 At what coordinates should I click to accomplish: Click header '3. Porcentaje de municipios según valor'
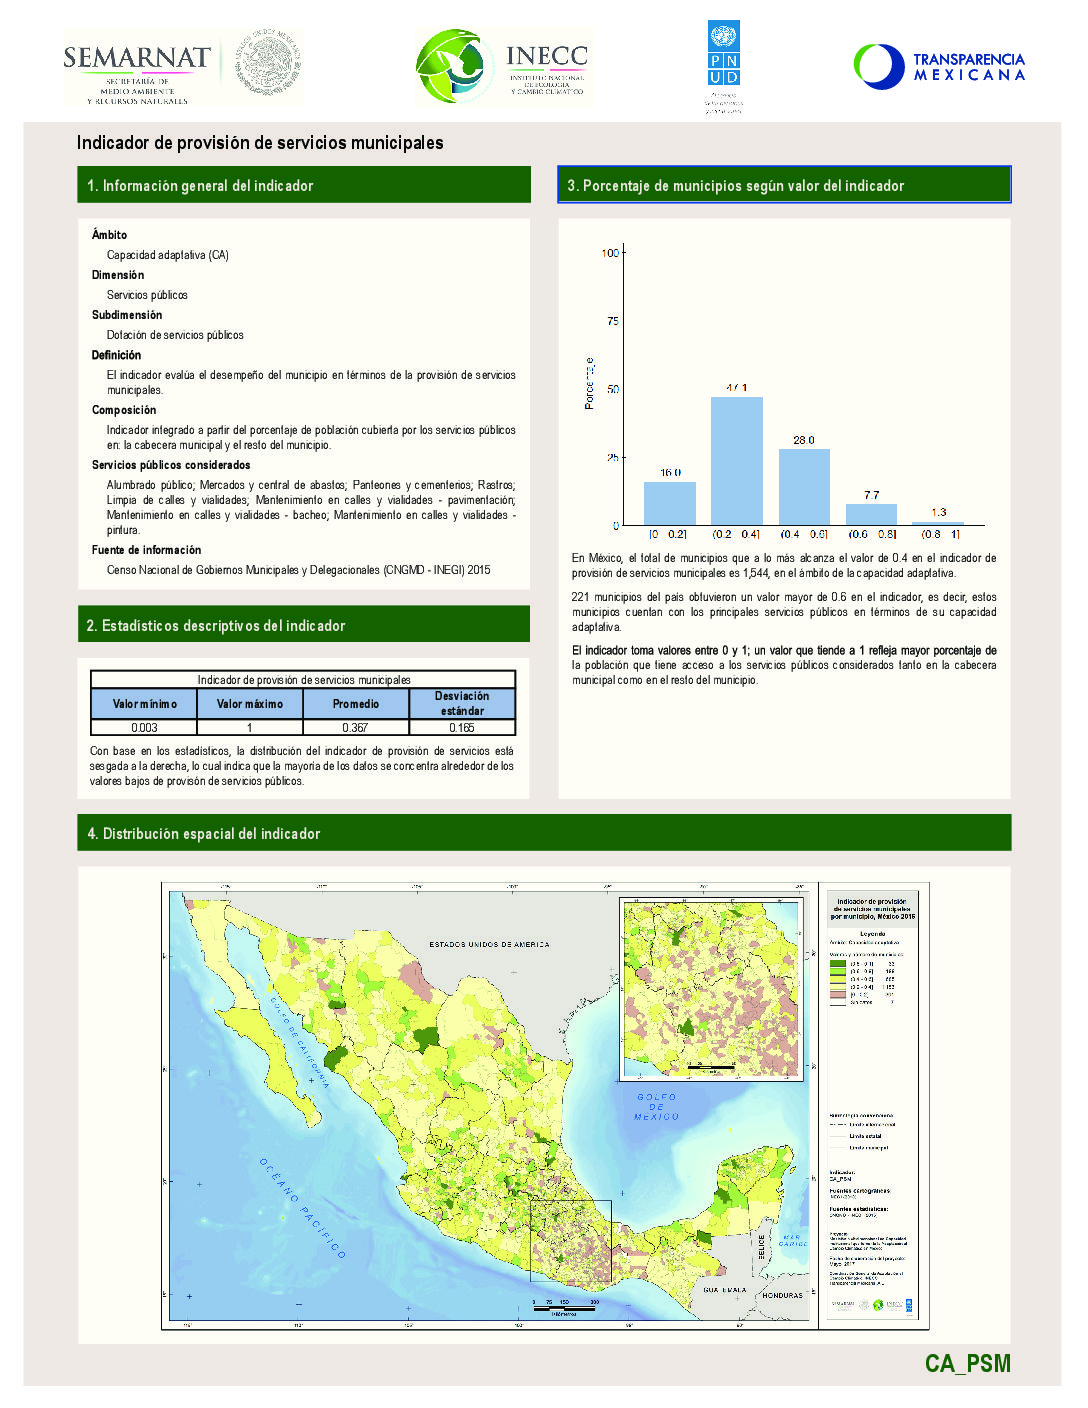(784, 185)
